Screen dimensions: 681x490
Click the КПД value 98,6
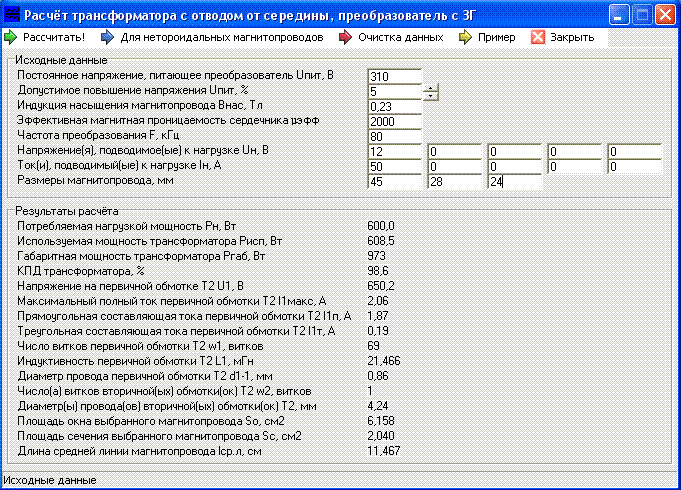(378, 271)
